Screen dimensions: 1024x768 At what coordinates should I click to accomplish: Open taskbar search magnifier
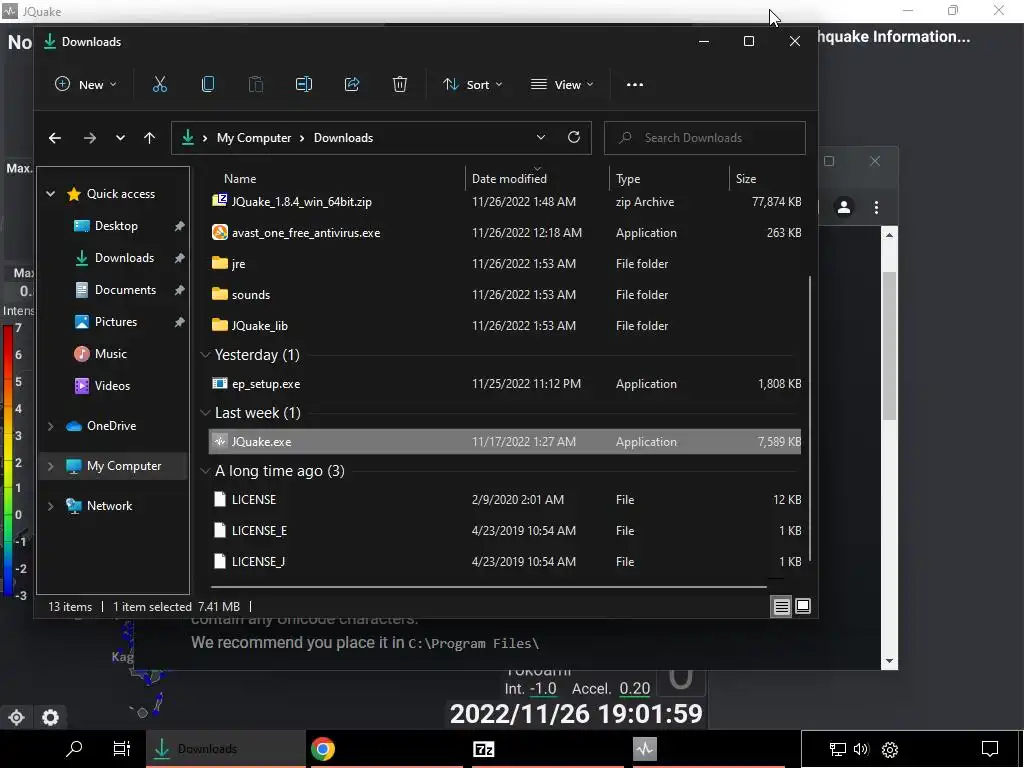click(x=74, y=748)
